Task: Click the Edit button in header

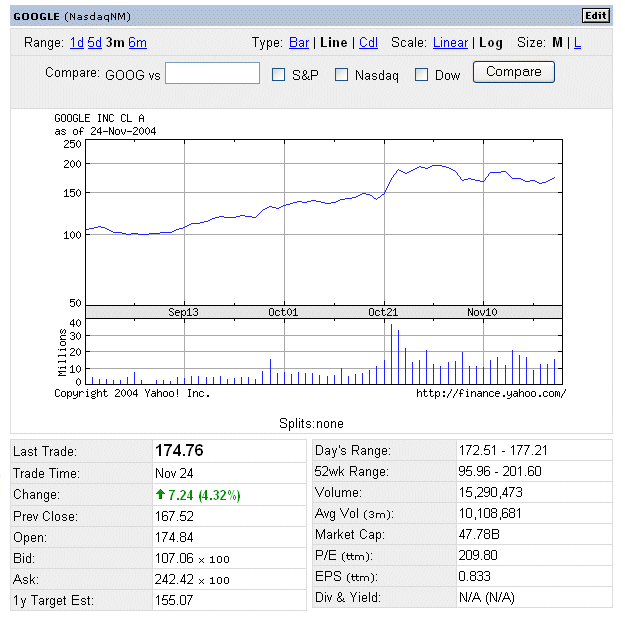Action: (x=596, y=16)
